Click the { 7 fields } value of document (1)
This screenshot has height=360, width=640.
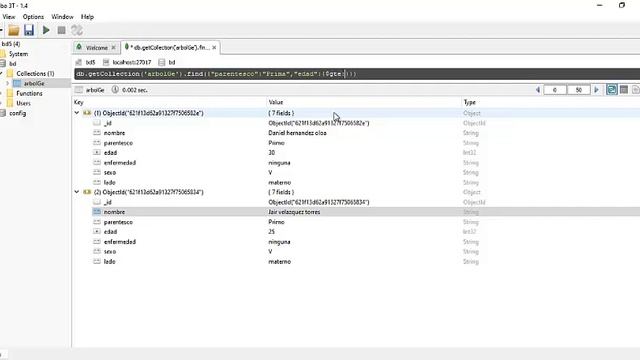281,113
